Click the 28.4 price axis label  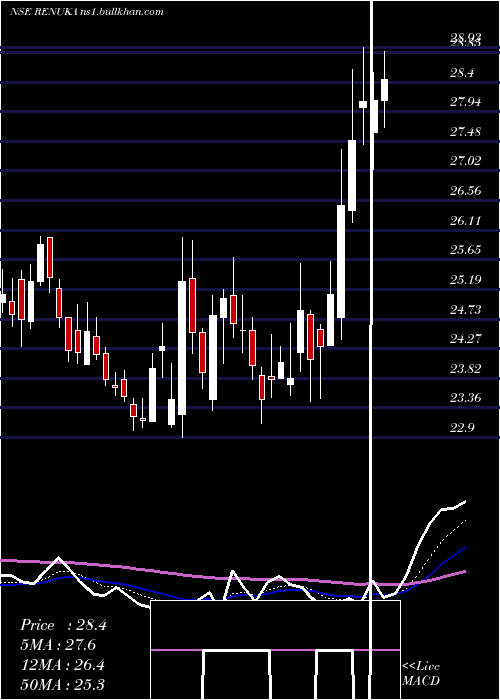462,73
